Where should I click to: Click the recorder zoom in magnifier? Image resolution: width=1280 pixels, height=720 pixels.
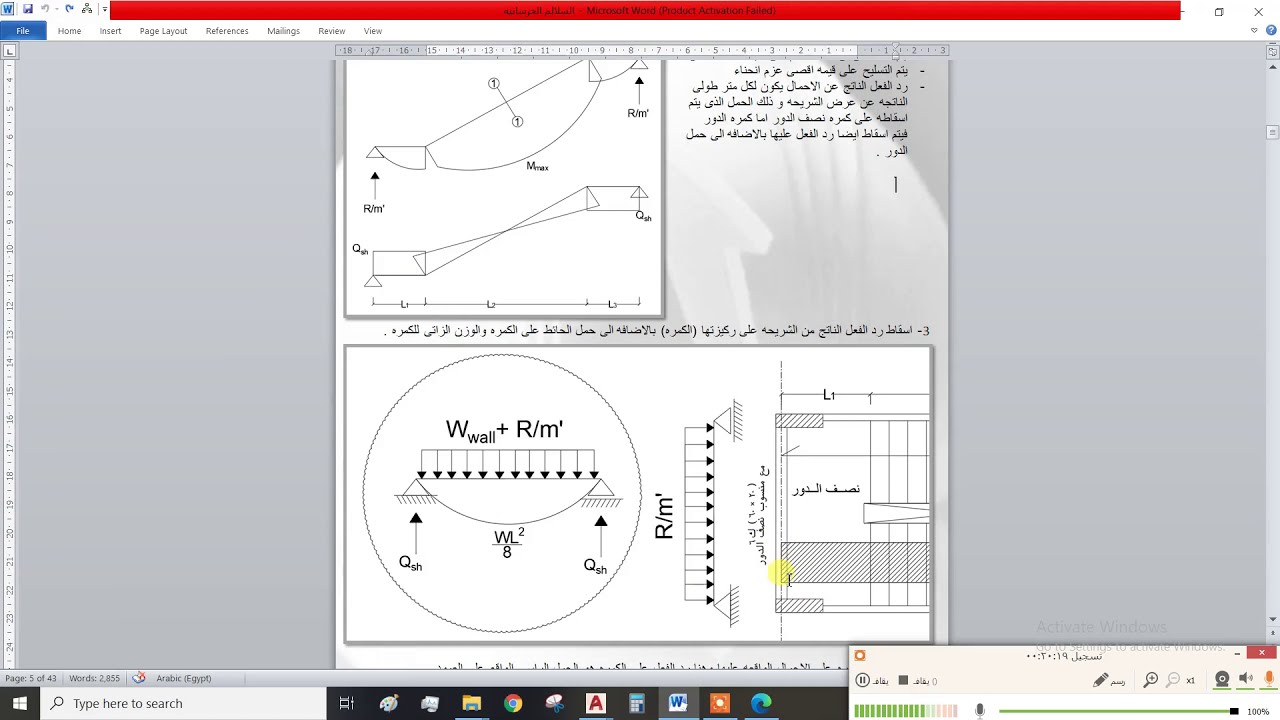1151,680
